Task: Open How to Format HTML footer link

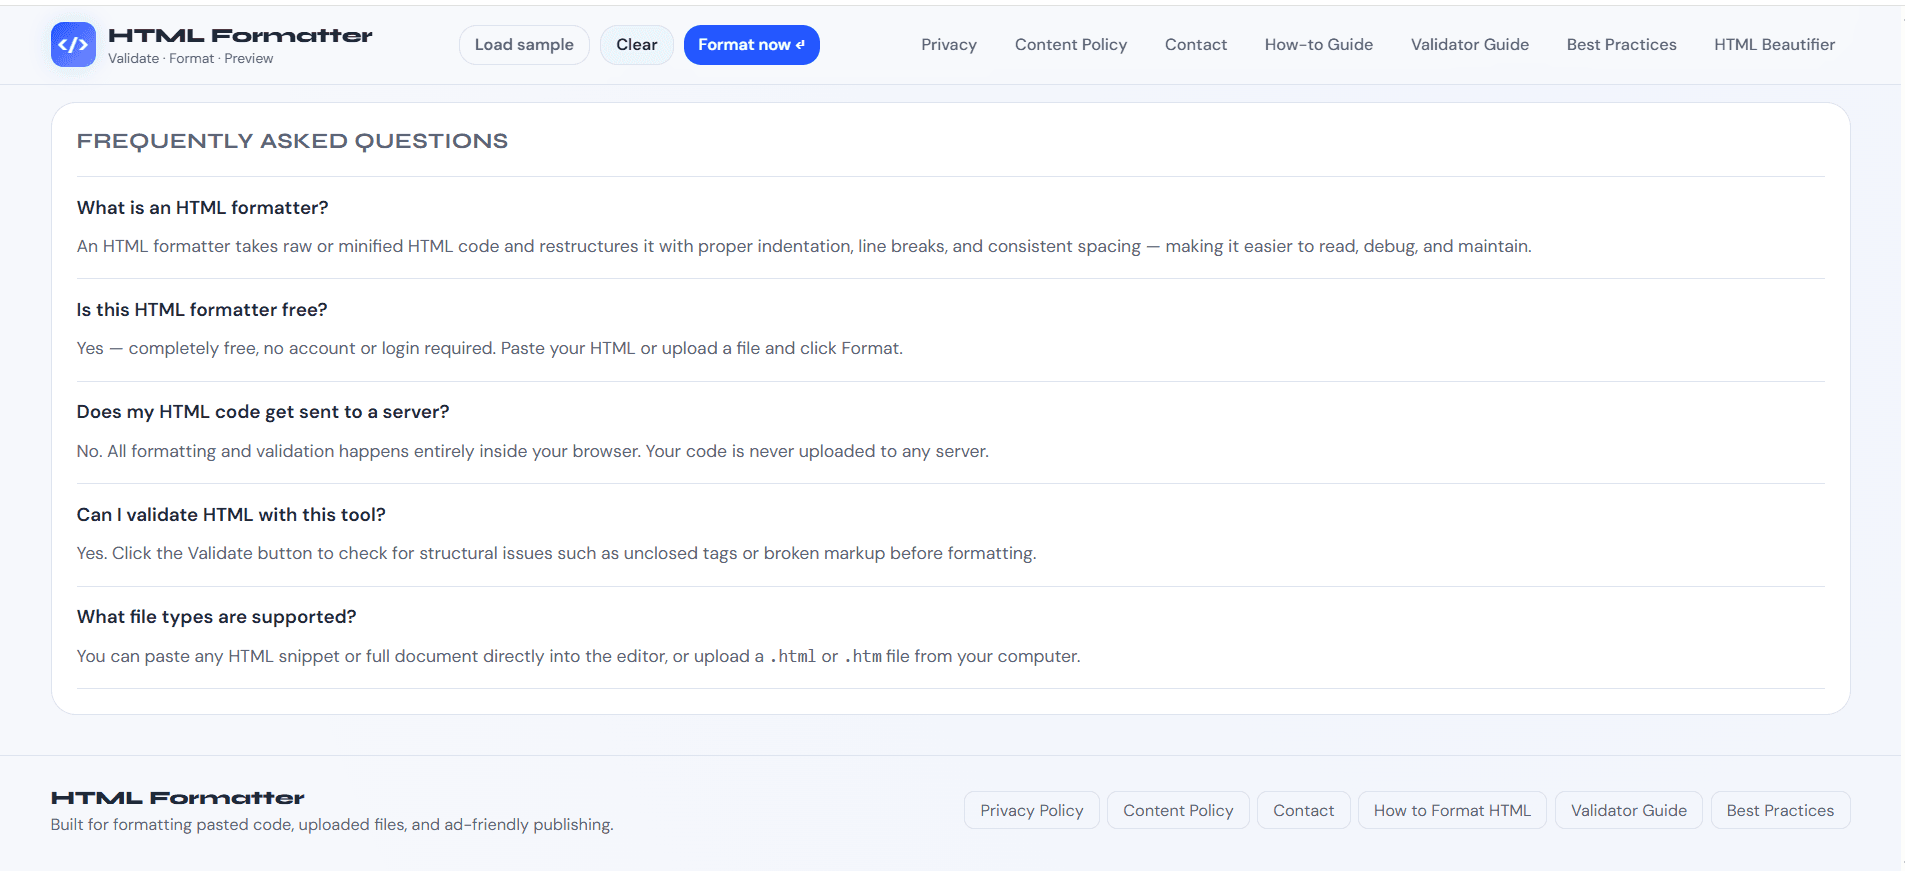Action: (1452, 810)
